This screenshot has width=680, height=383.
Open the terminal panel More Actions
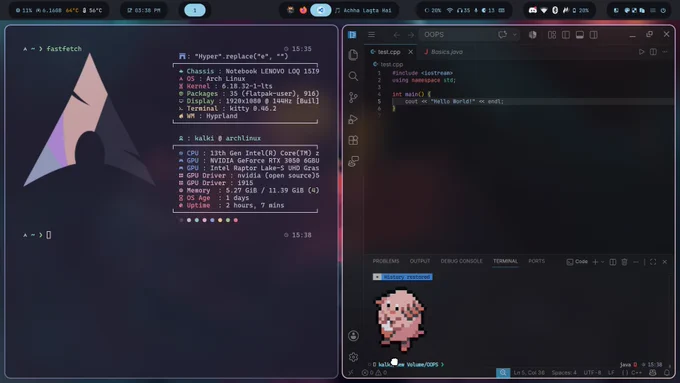(x=636, y=262)
